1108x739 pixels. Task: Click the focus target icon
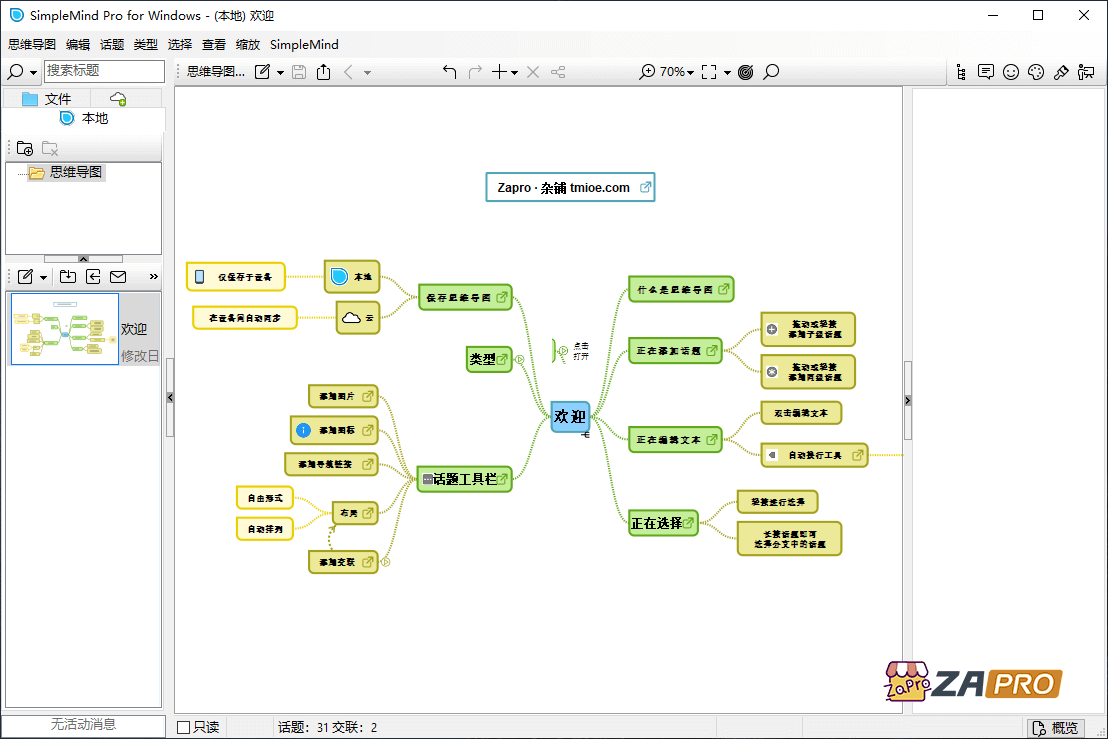pos(745,72)
